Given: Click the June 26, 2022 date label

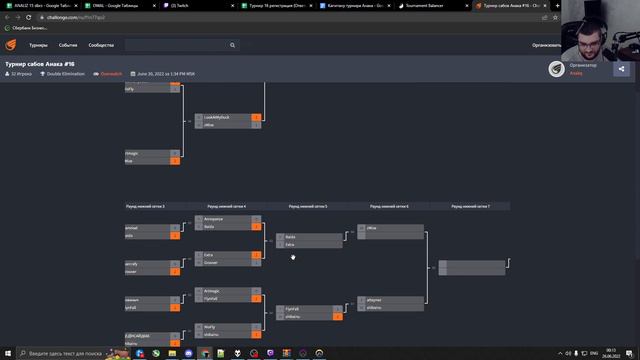Looking at the screenshot, I should click(x=166, y=74).
